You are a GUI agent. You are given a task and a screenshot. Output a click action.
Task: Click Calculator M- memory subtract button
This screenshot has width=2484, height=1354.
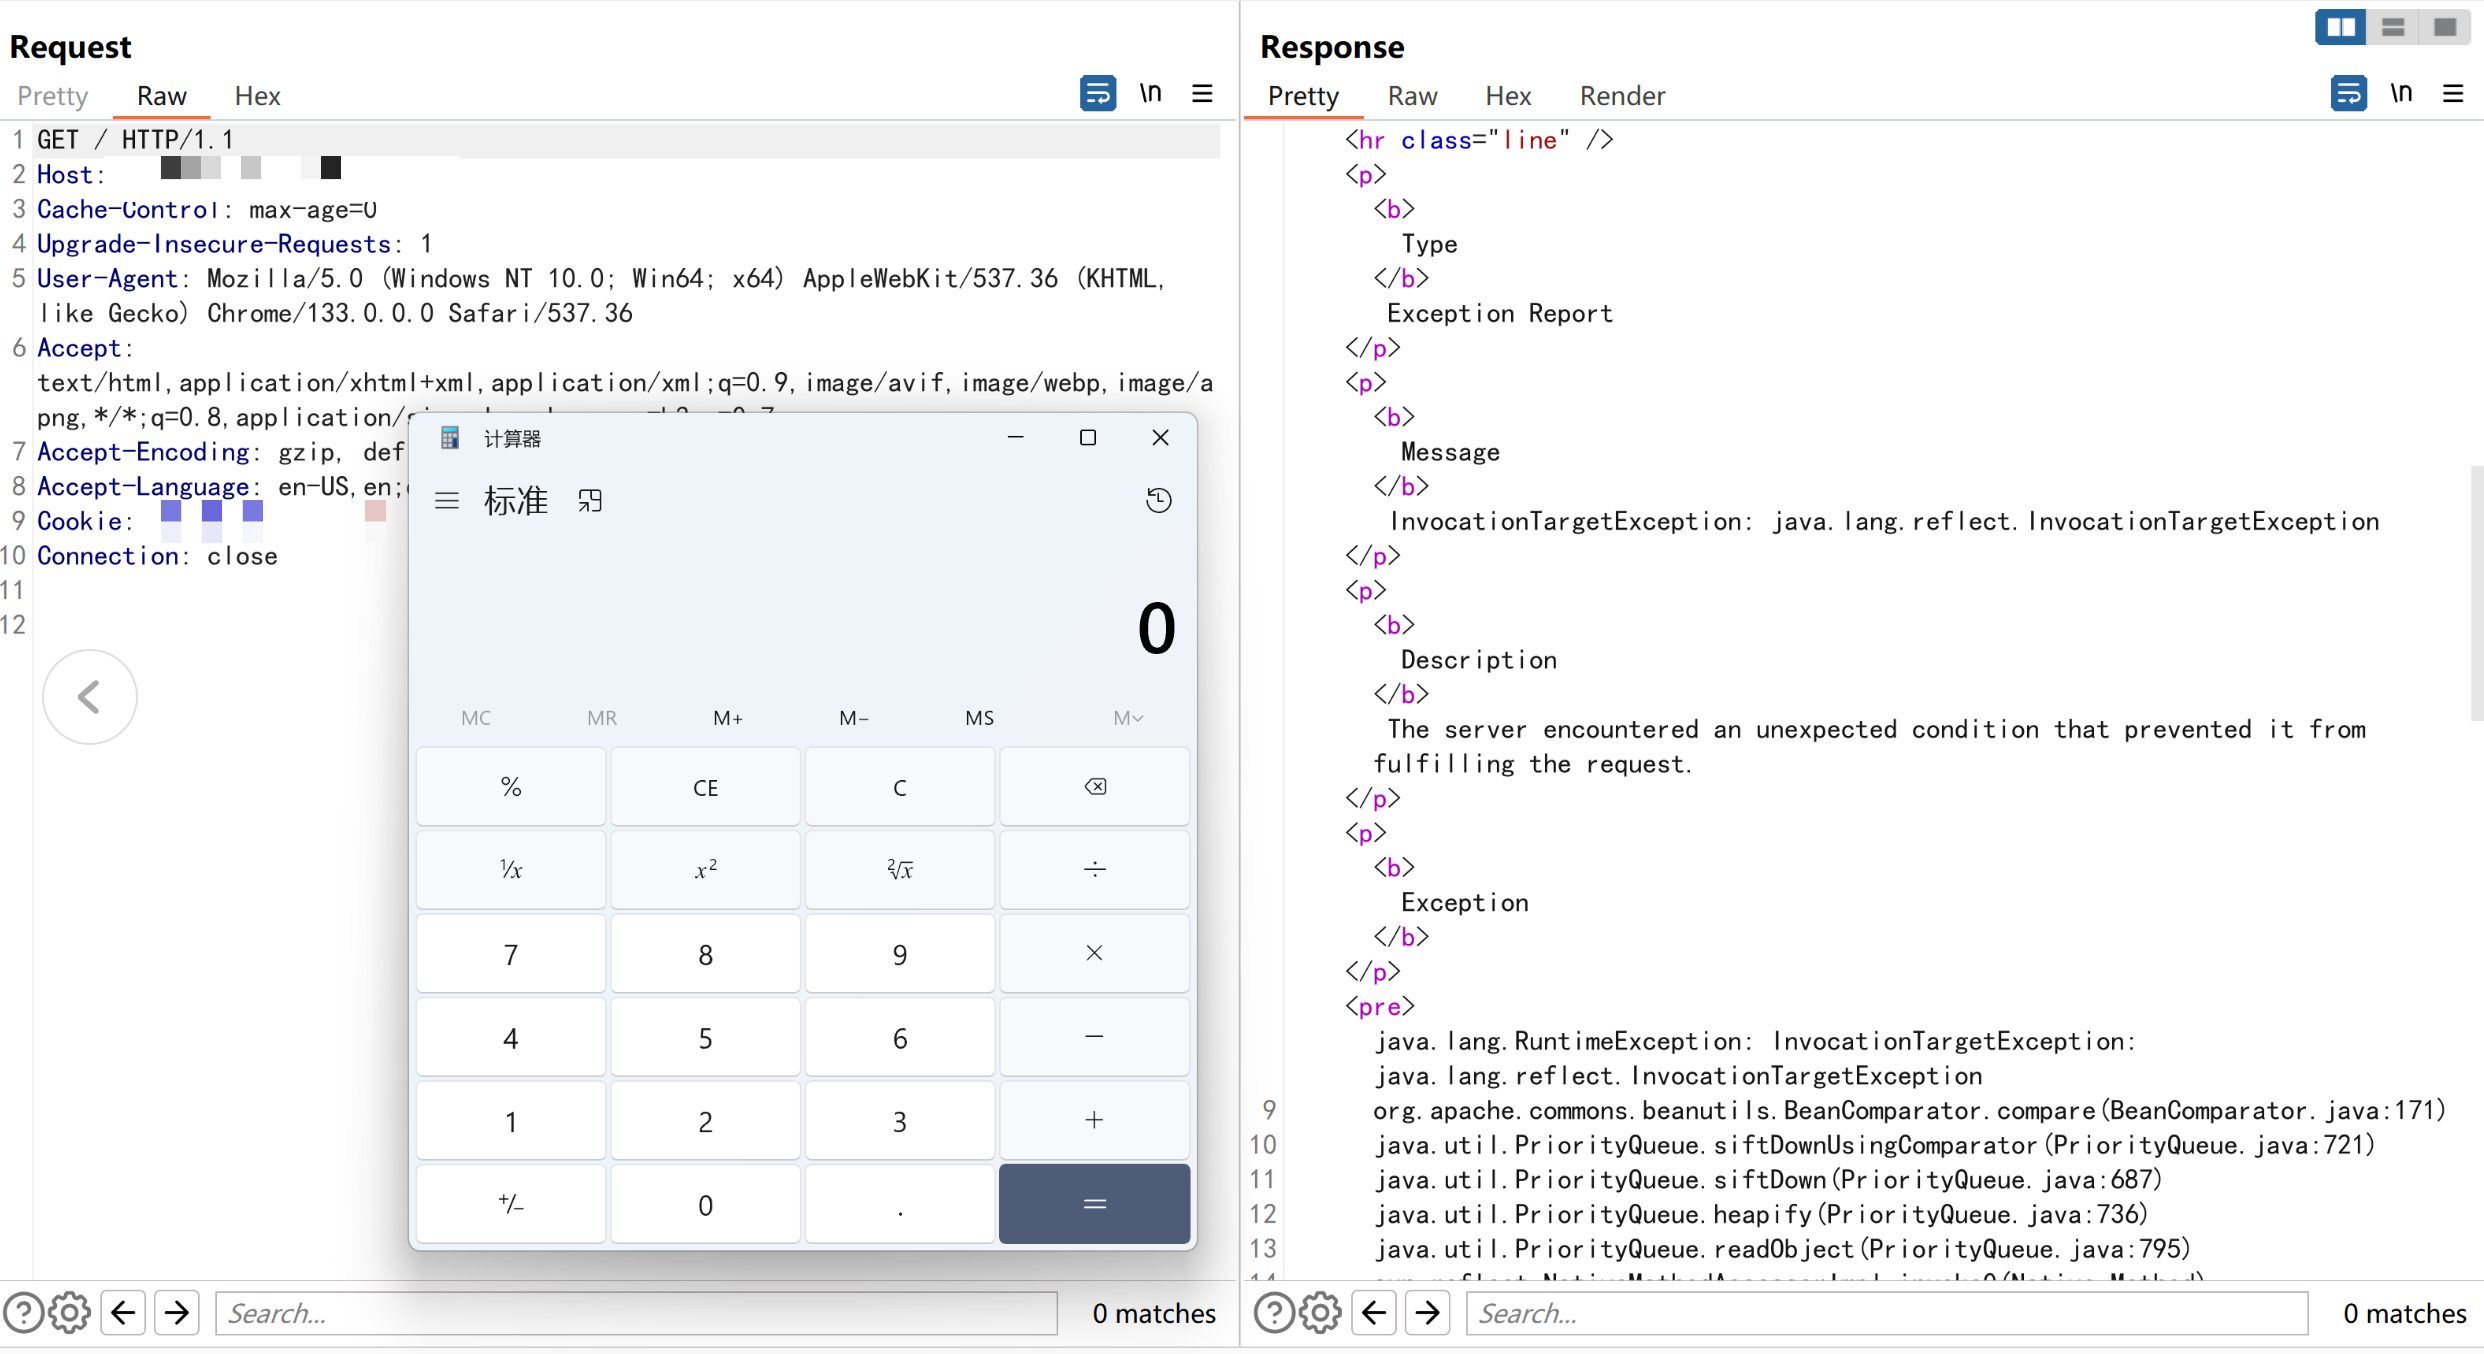tap(853, 718)
